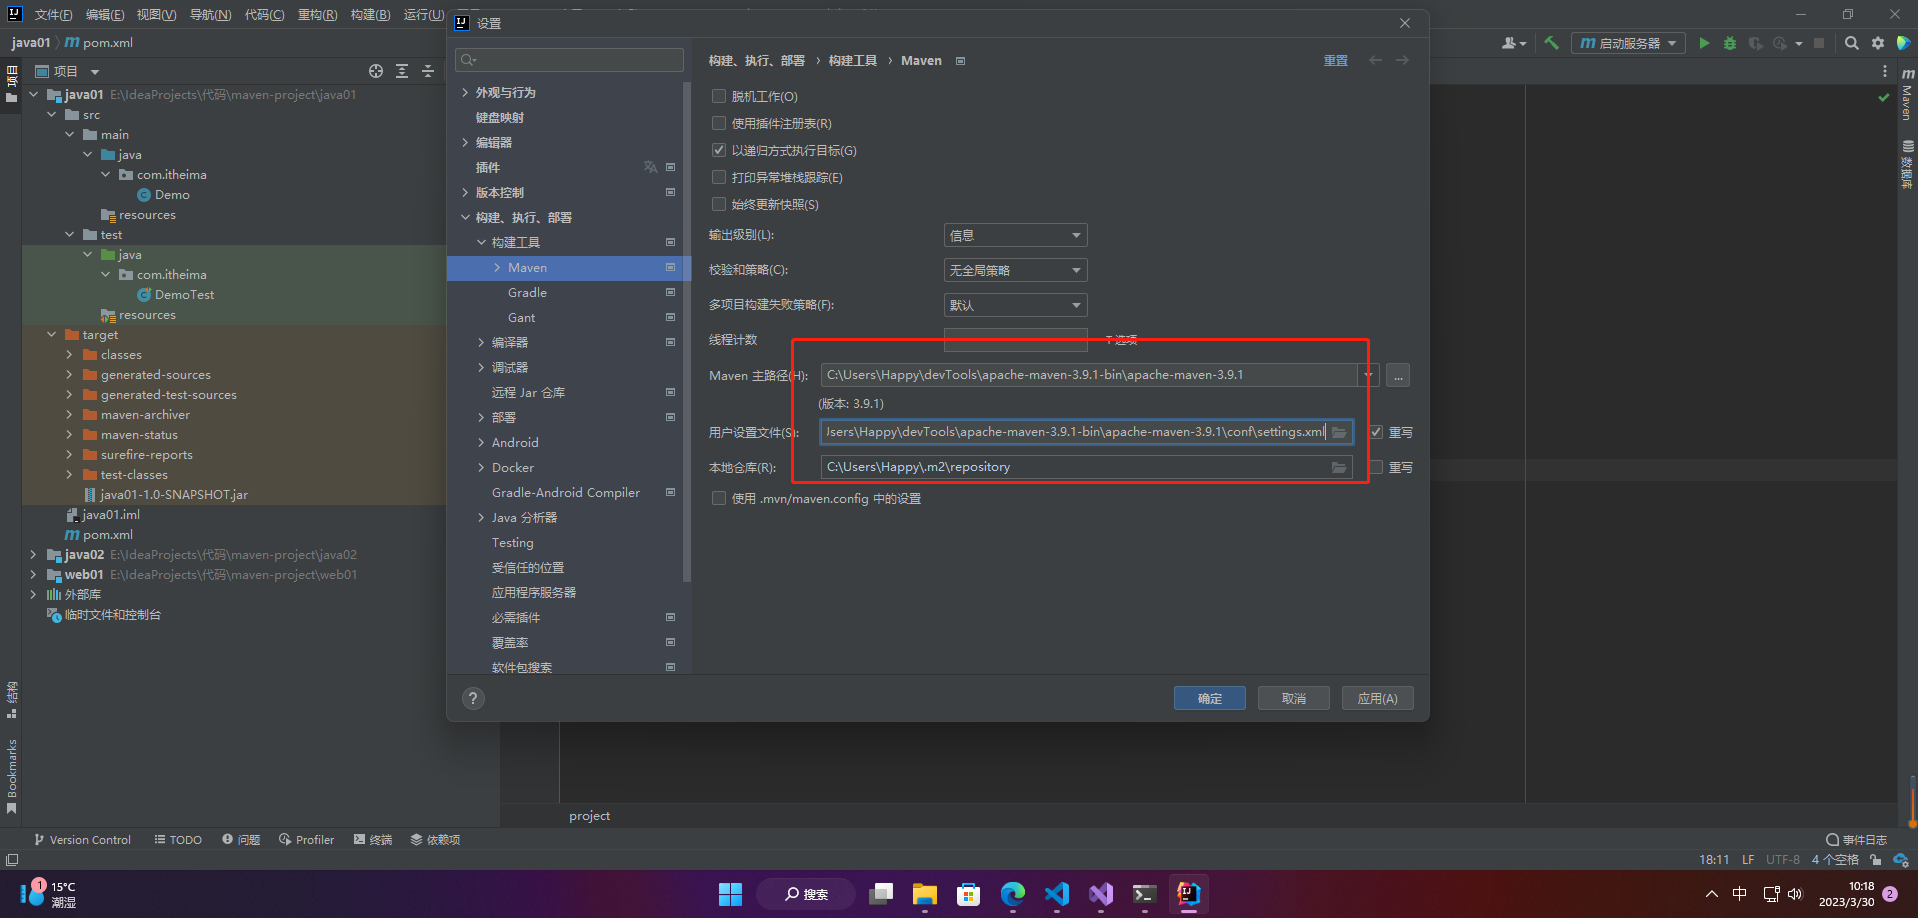Click the editor three-dot options icon

[1885, 71]
